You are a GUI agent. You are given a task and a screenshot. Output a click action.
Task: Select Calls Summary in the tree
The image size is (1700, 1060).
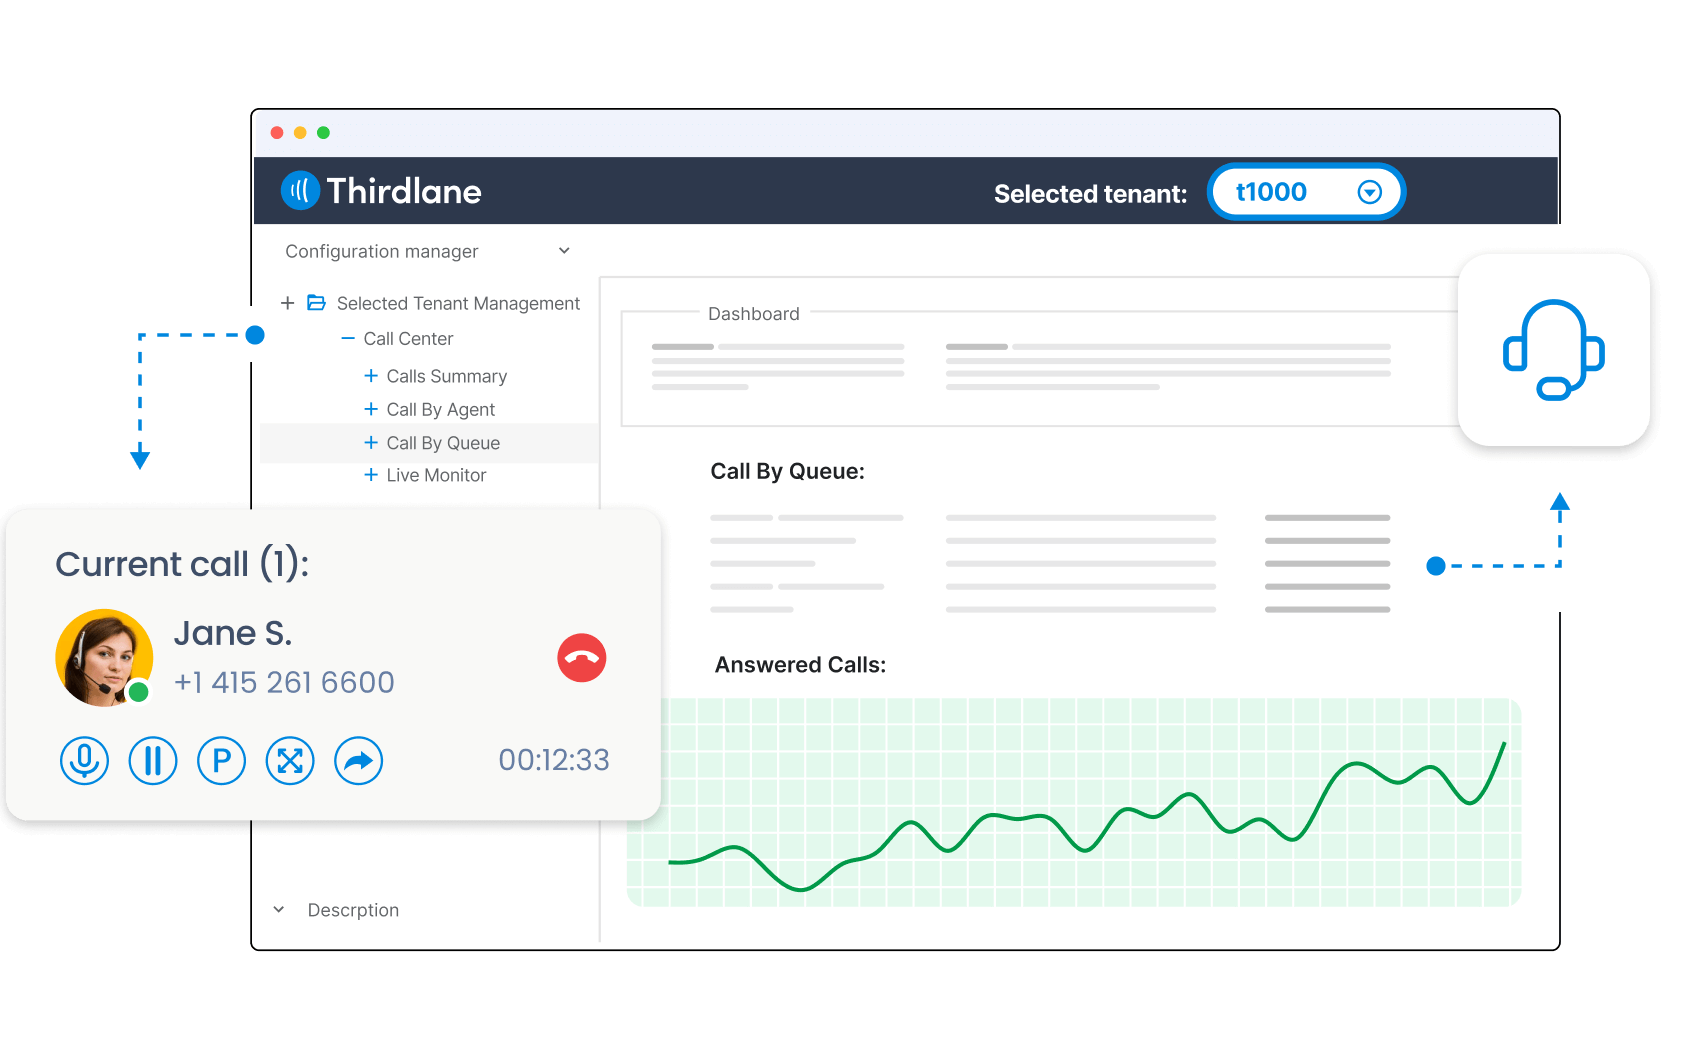pyautogui.click(x=447, y=376)
